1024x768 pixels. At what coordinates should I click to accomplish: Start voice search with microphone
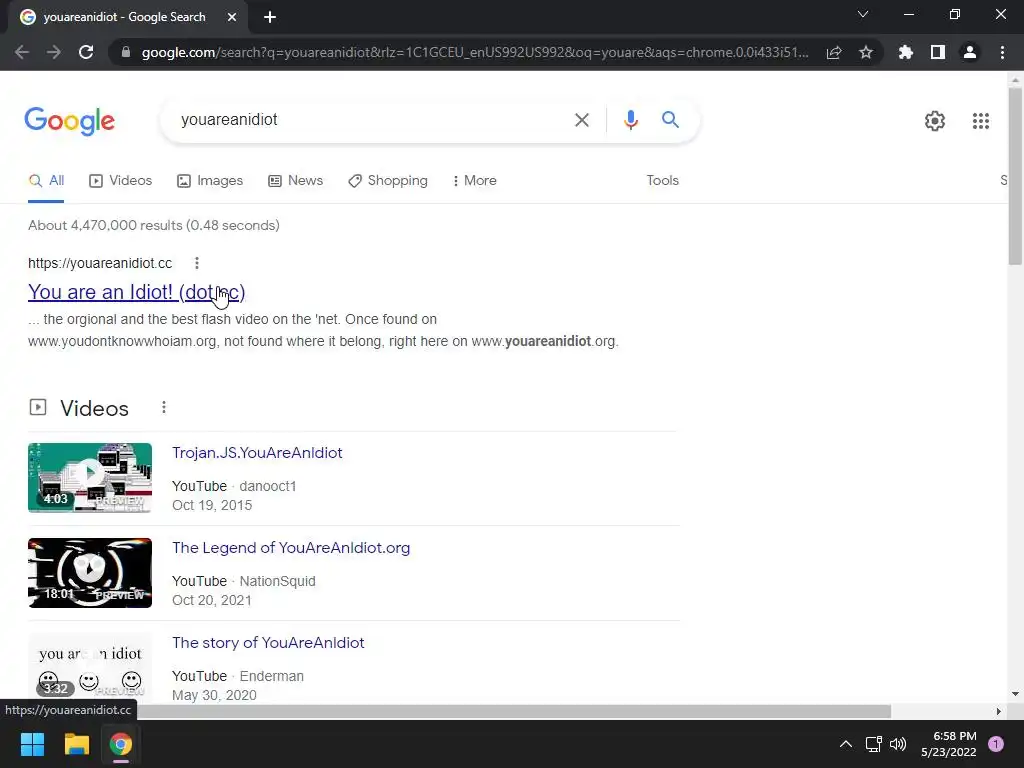point(631,120)
